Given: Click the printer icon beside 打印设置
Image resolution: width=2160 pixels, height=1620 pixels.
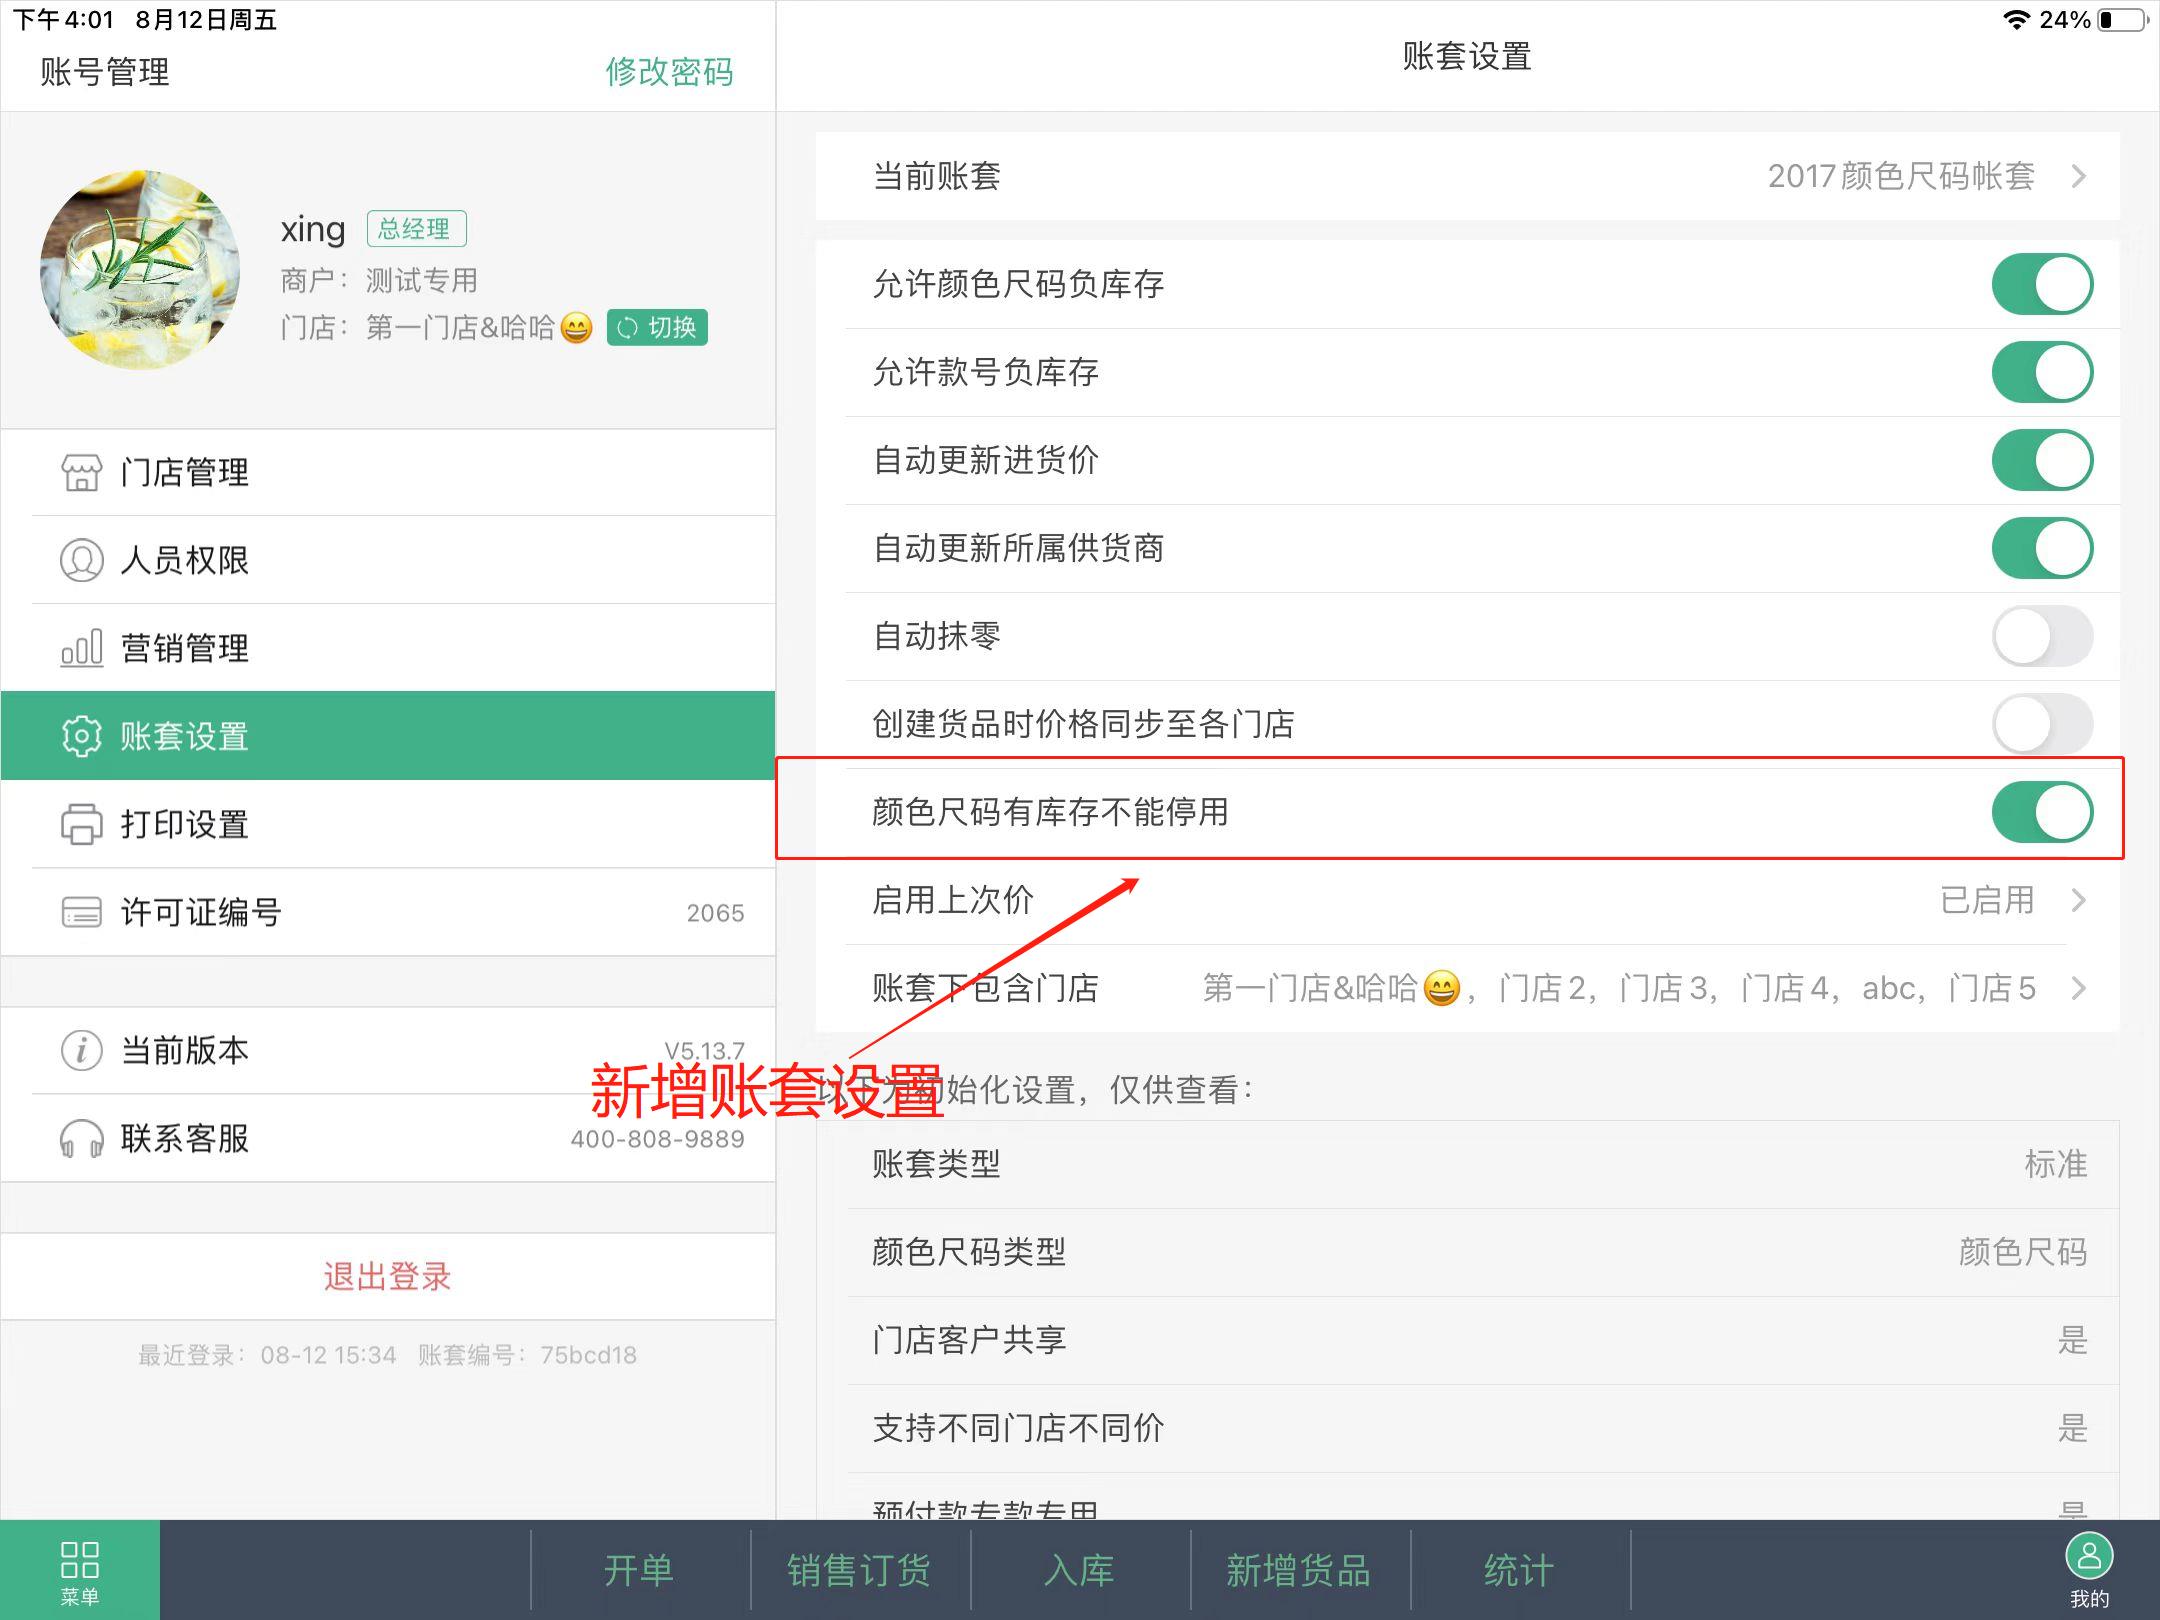Looking at the screenshot, I should pyautogui.click(x=81, y=824).
